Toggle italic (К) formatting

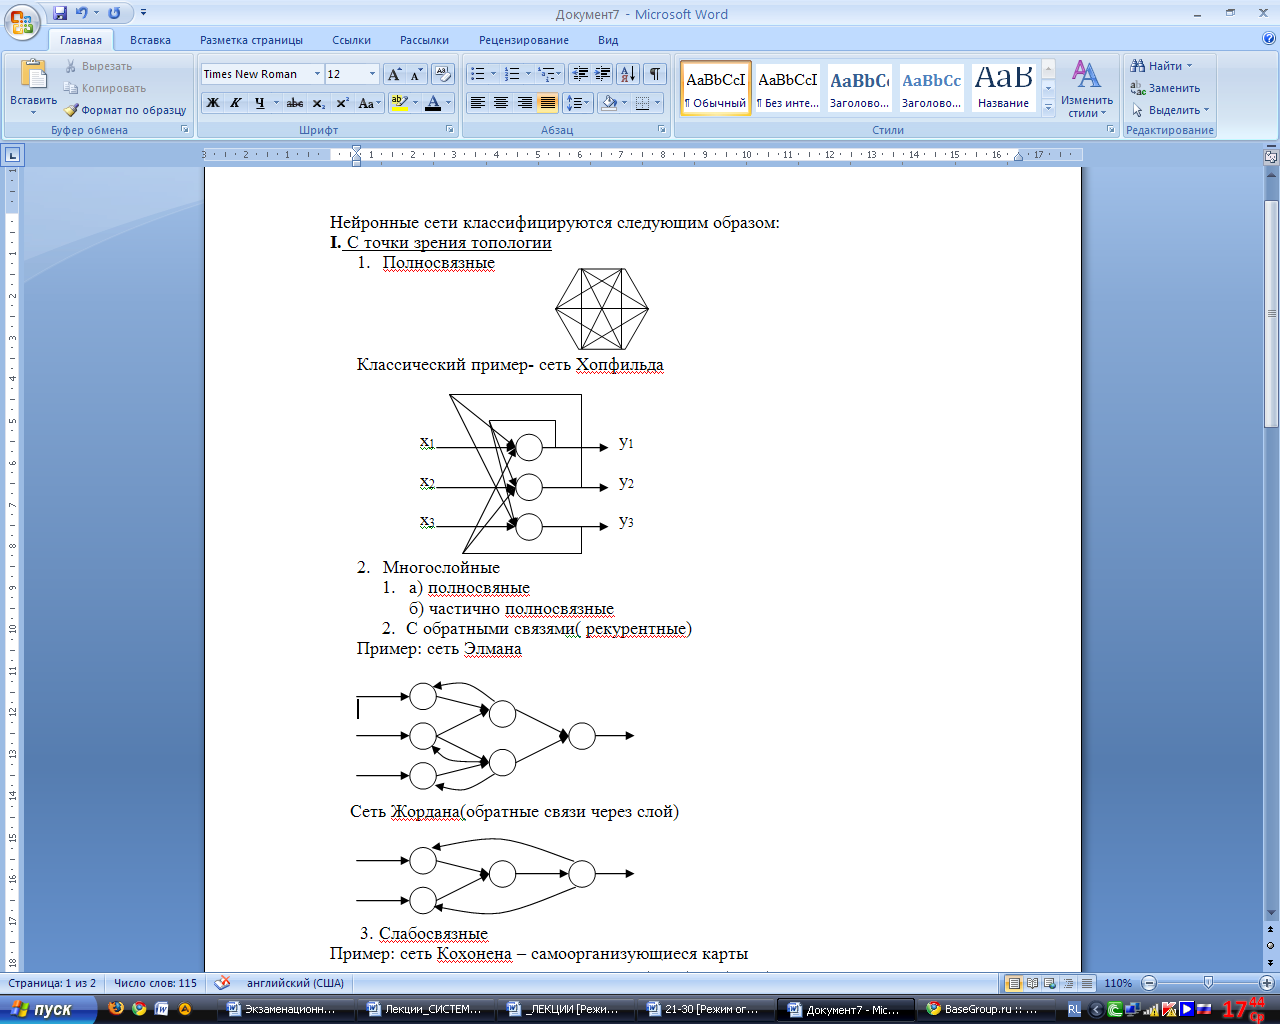click(236, 103)
